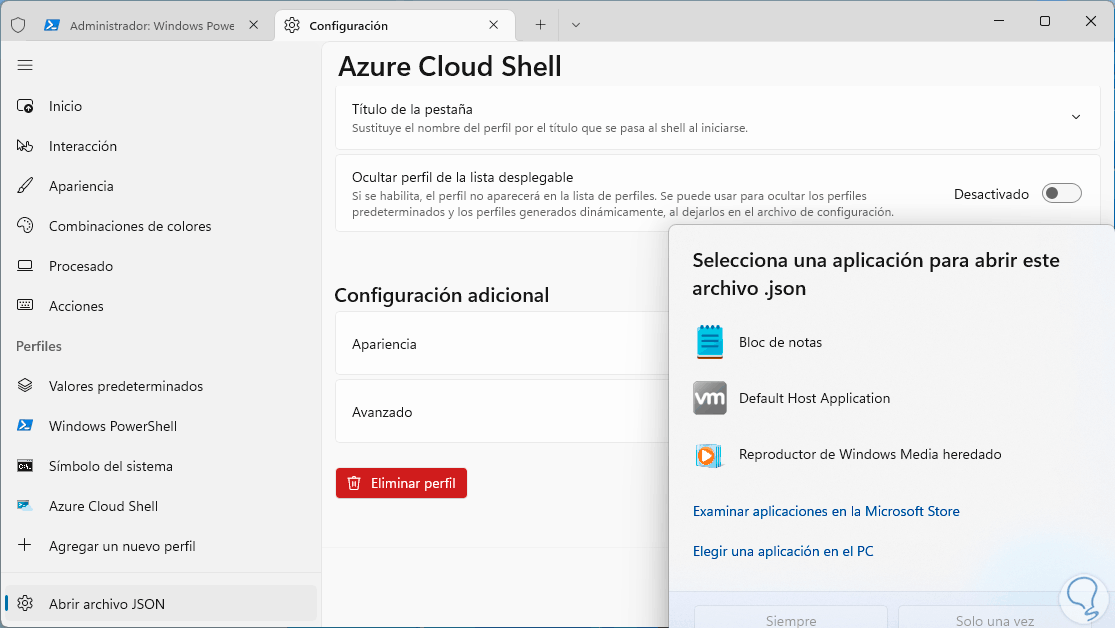Open Combinaciones de colores settings

pos(130,226)
